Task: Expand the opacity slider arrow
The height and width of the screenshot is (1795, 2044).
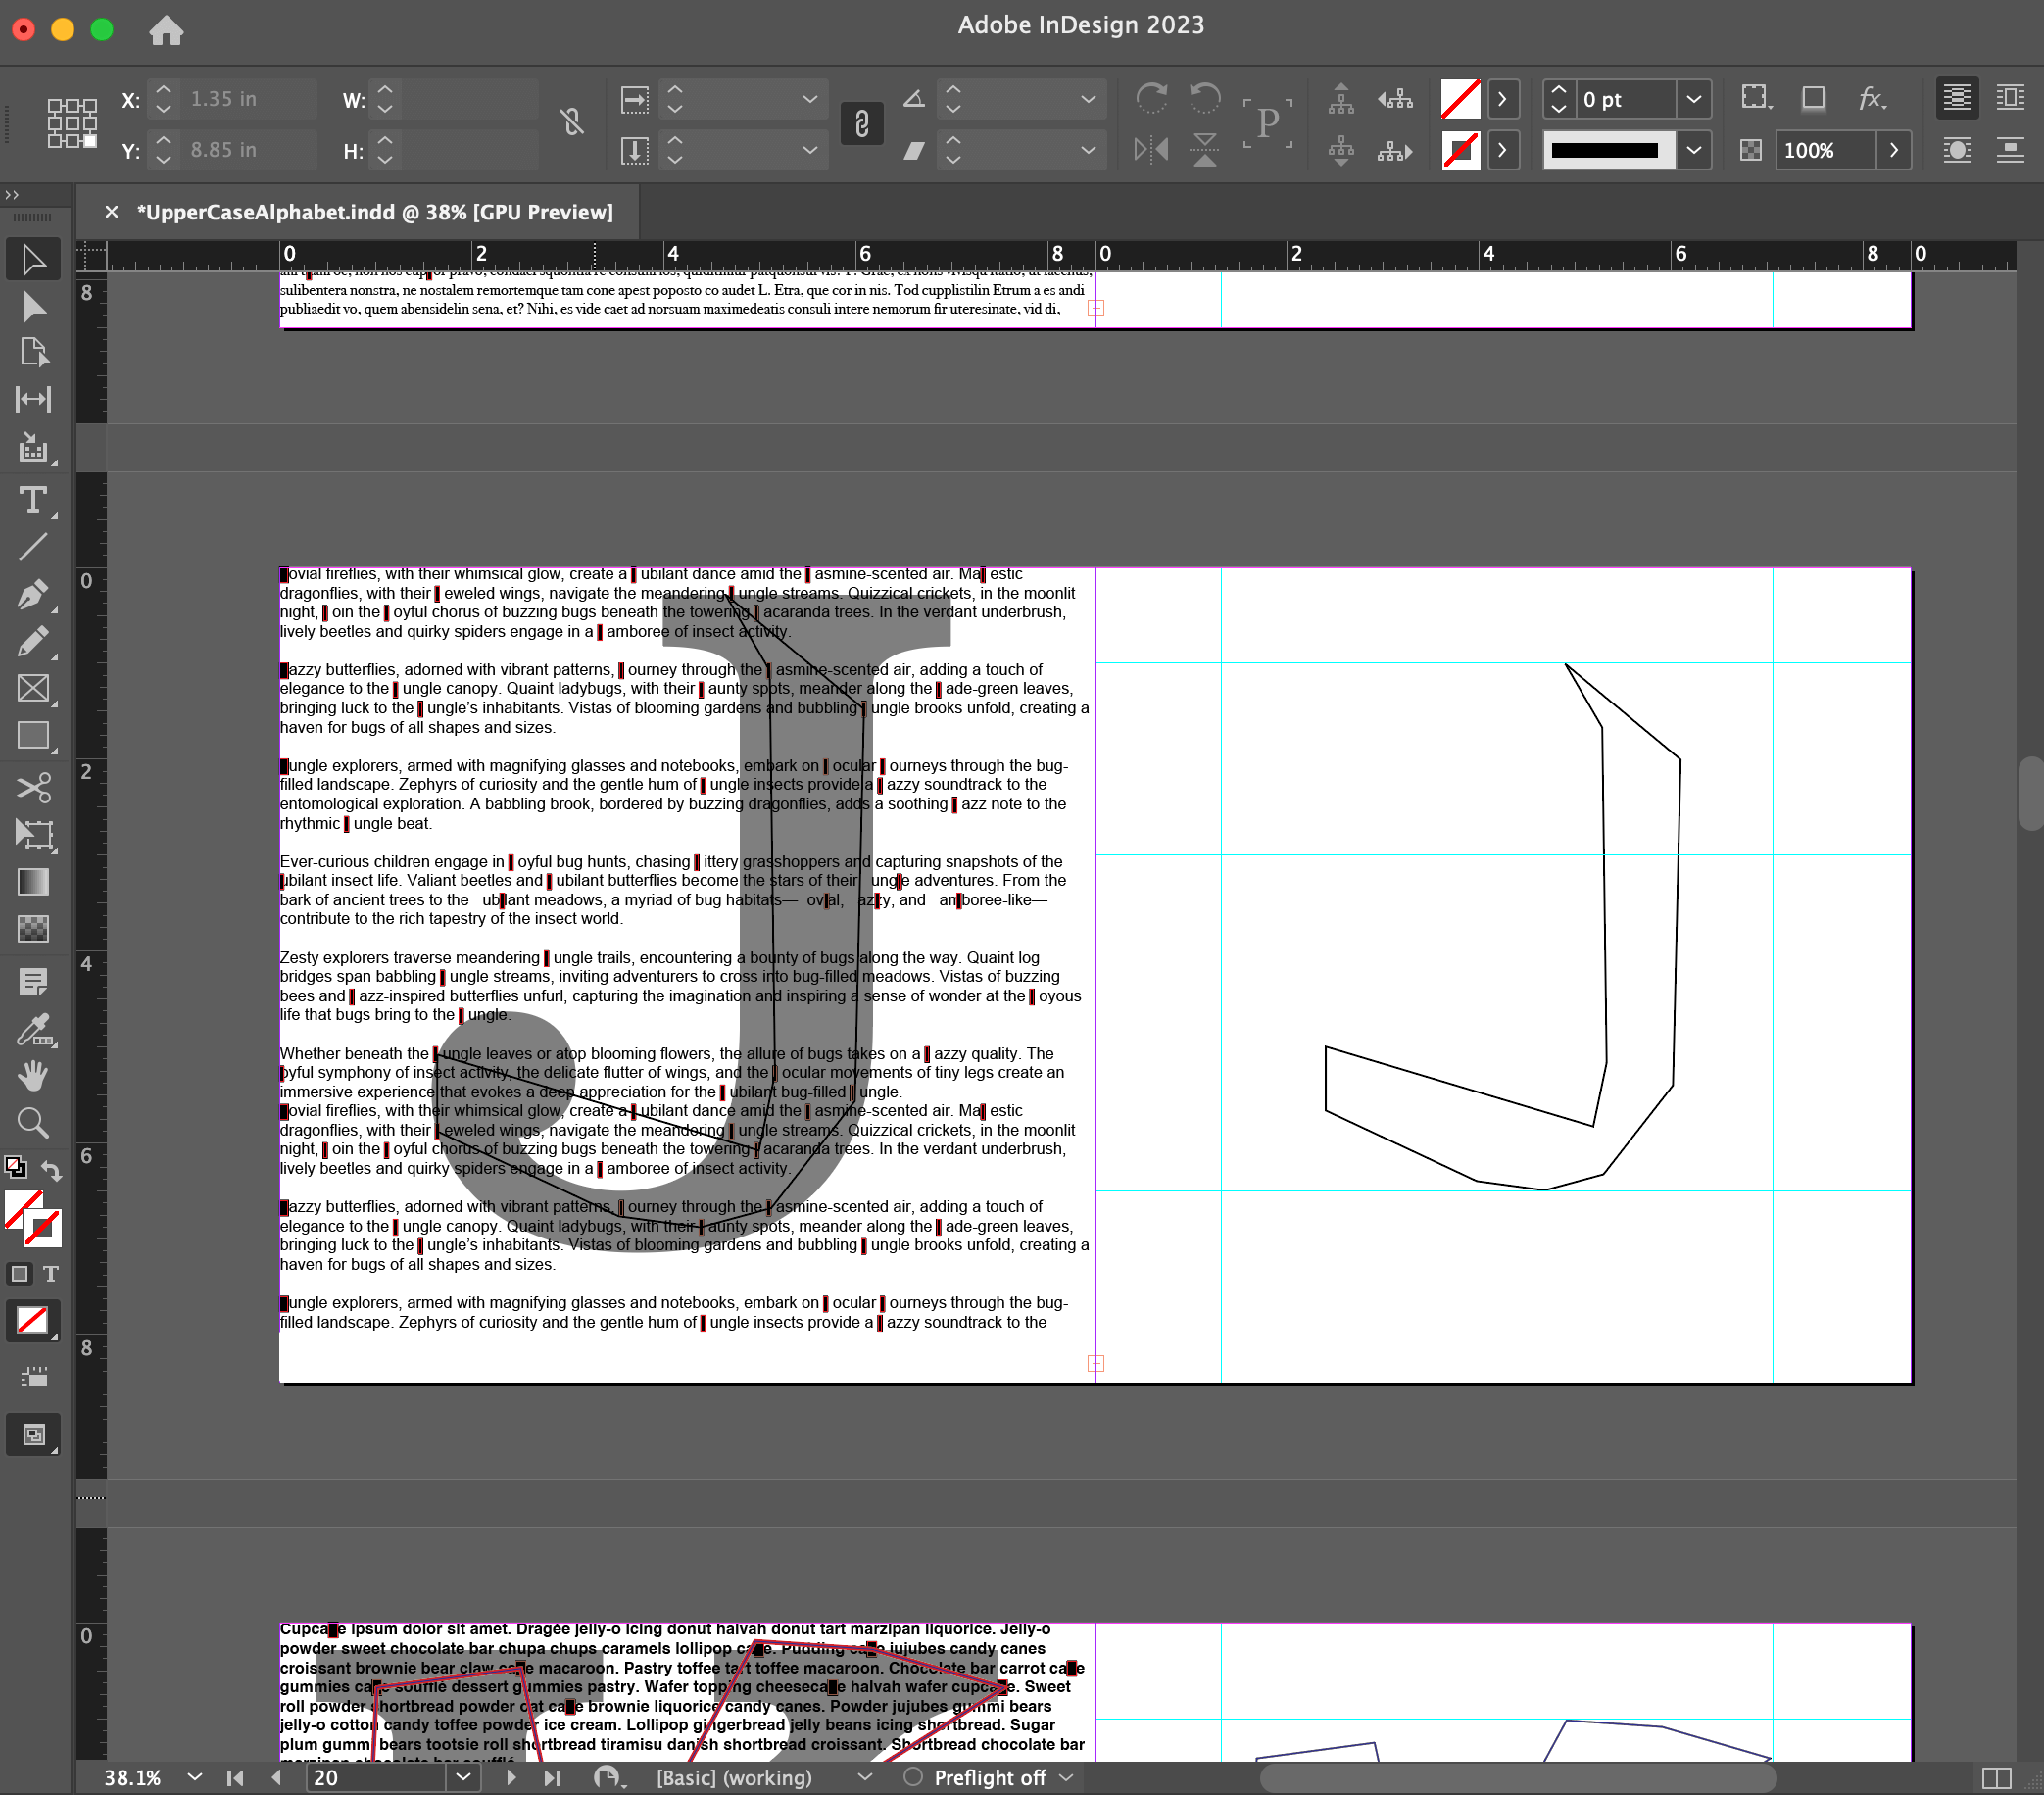Action: coord(1894,150)
